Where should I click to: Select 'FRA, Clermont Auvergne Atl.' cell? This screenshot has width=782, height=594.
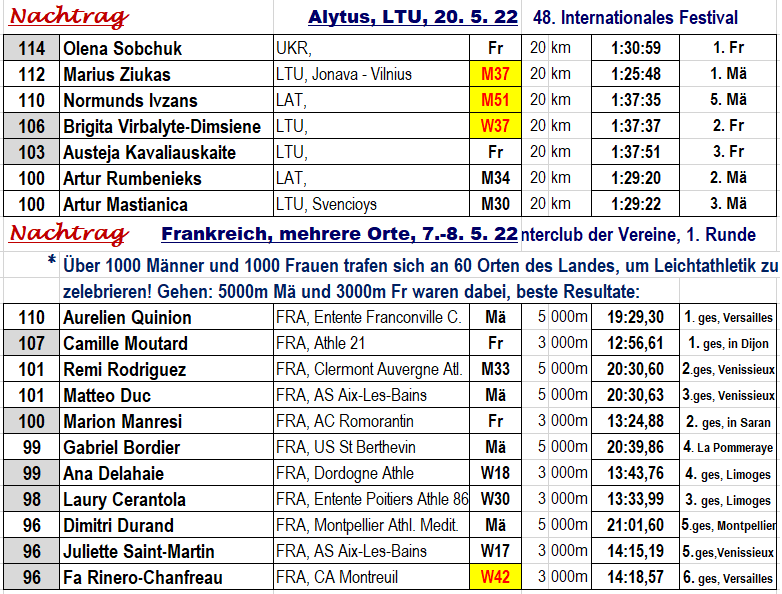(371, 369)
